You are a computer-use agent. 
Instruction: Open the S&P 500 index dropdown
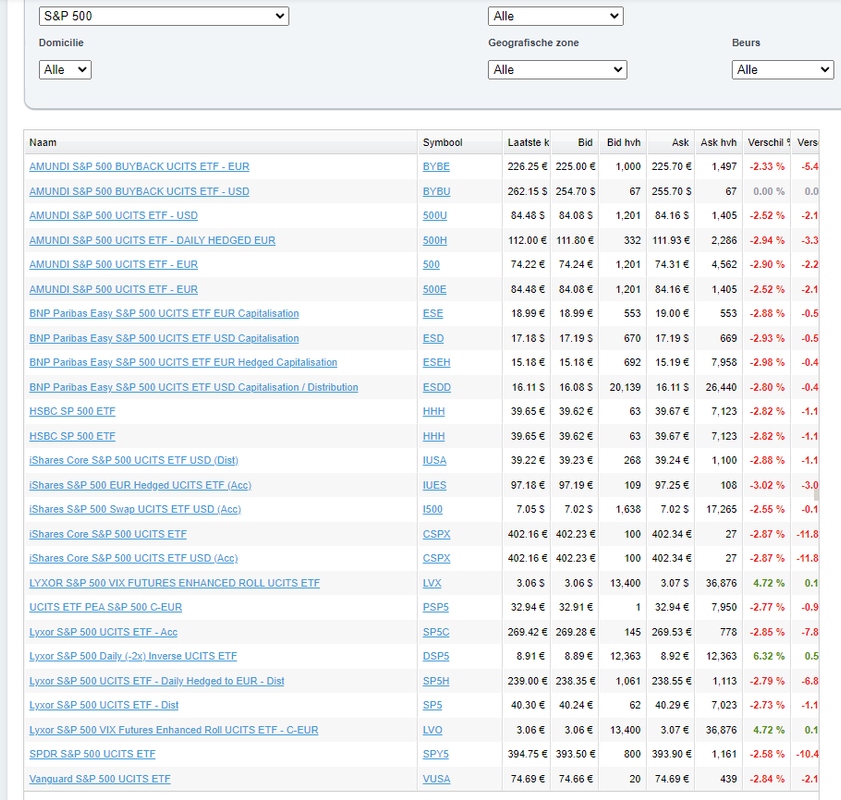(164, 16)
